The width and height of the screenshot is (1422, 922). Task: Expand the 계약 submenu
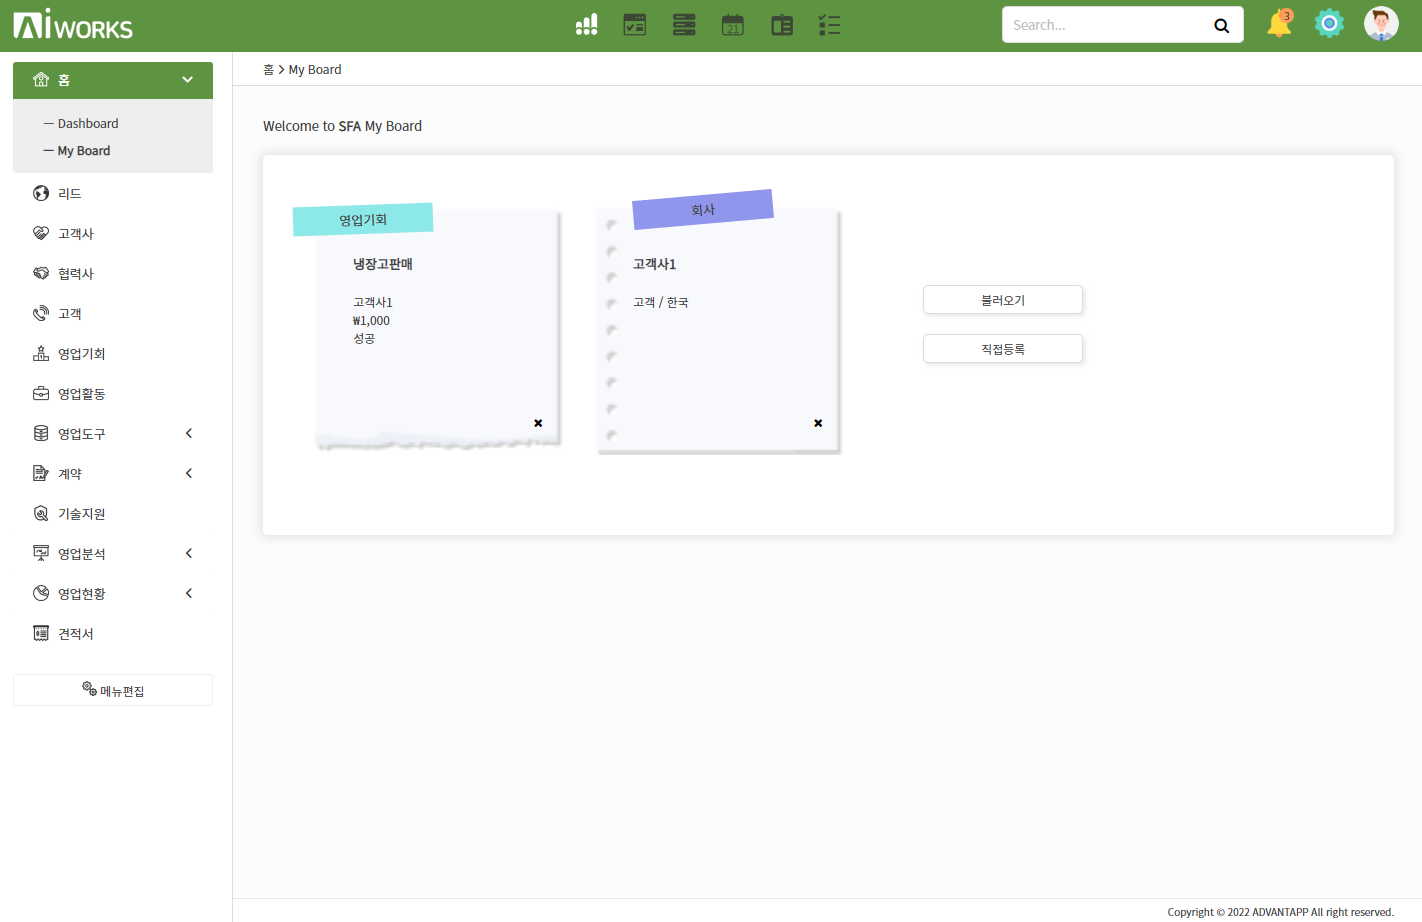[188, 473]
